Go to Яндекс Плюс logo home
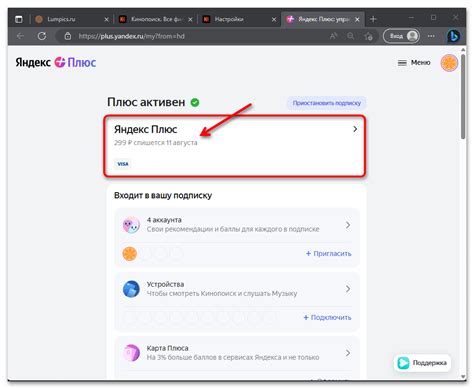The width and height of the screenshot is (474, 389). click(x=56, y=62)
